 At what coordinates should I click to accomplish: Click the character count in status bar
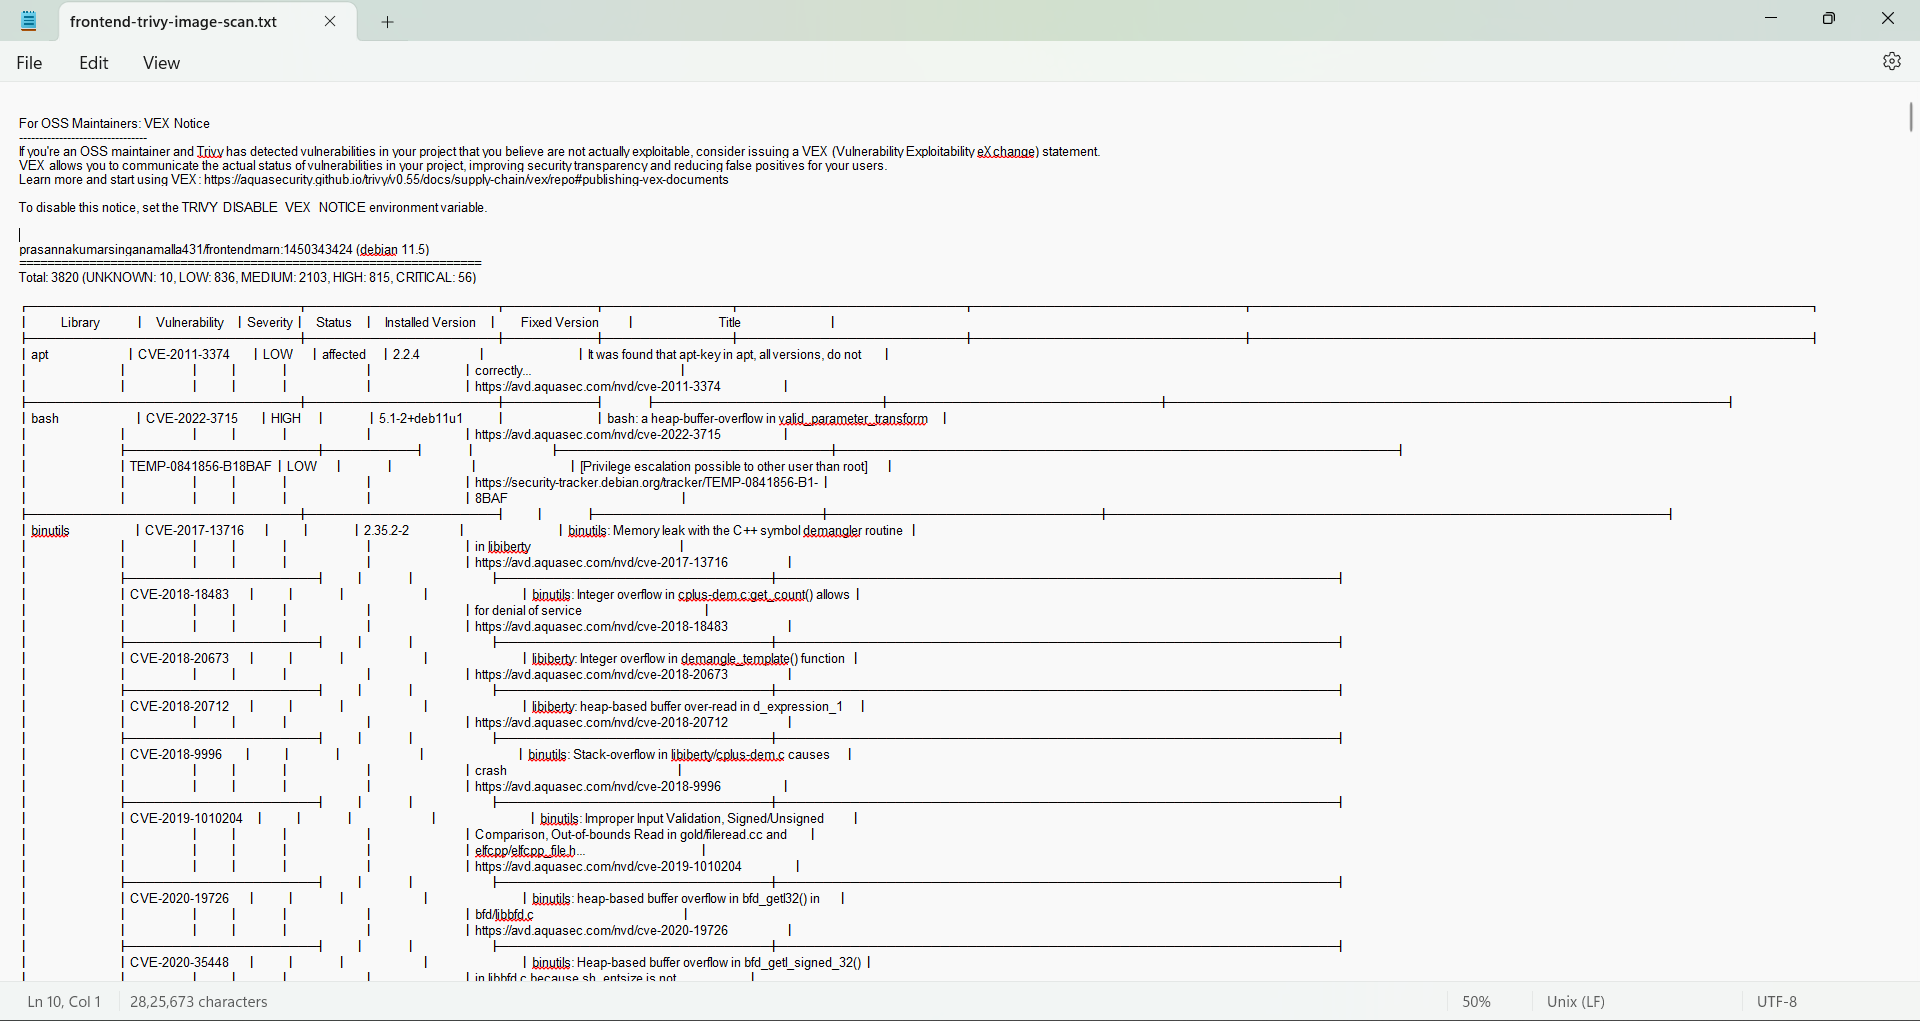tap(199, 1002)
